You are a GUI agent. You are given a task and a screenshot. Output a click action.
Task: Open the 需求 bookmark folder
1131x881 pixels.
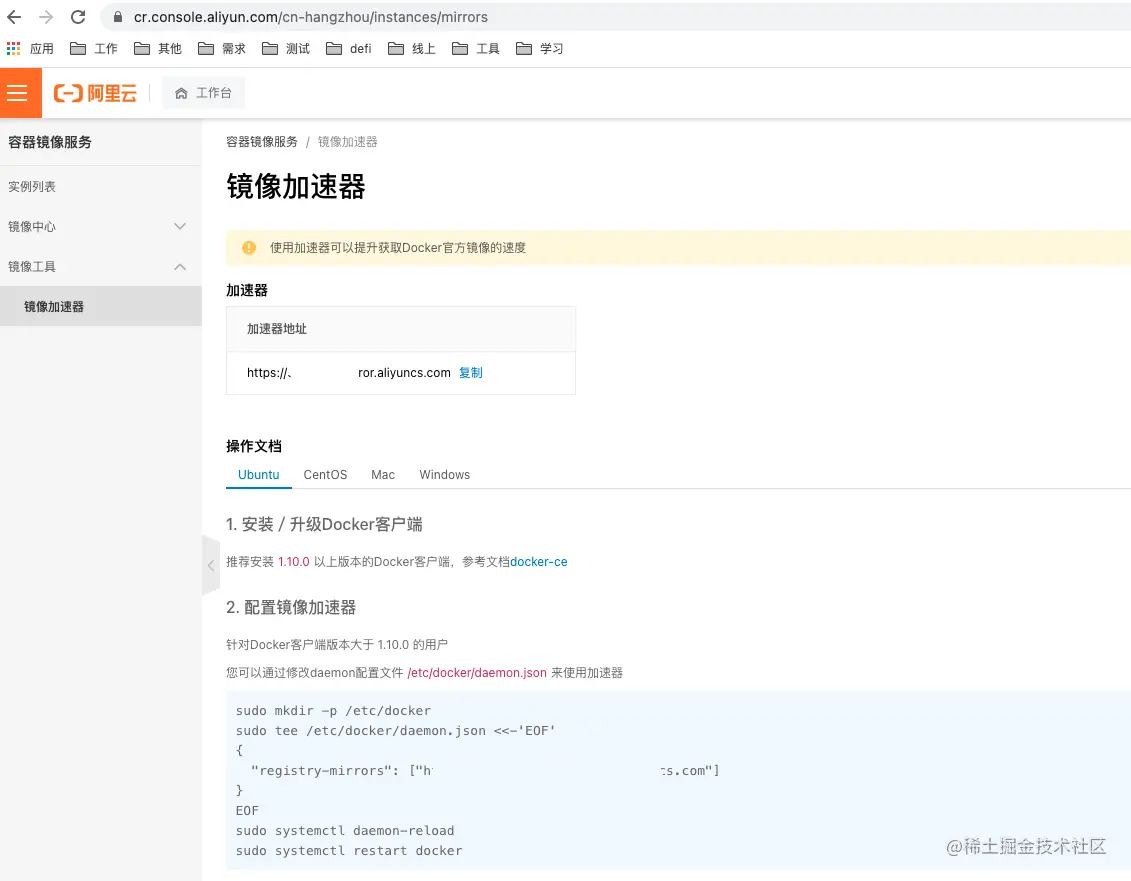click(221, 48)
